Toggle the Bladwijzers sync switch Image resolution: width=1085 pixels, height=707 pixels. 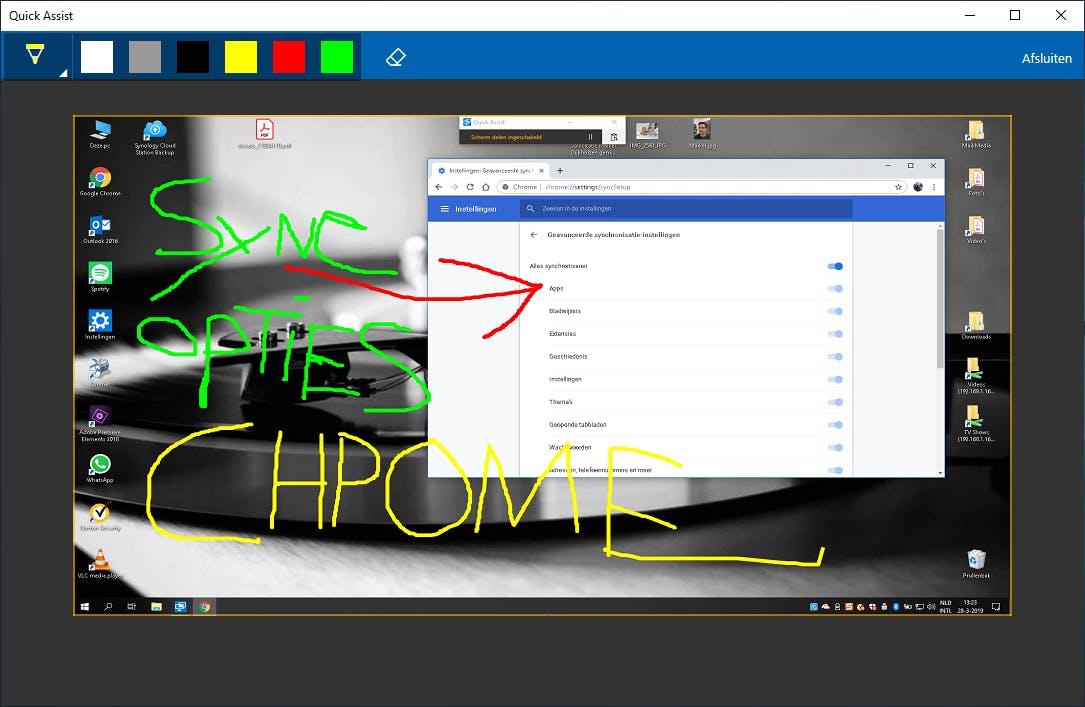tap(835, 311)
